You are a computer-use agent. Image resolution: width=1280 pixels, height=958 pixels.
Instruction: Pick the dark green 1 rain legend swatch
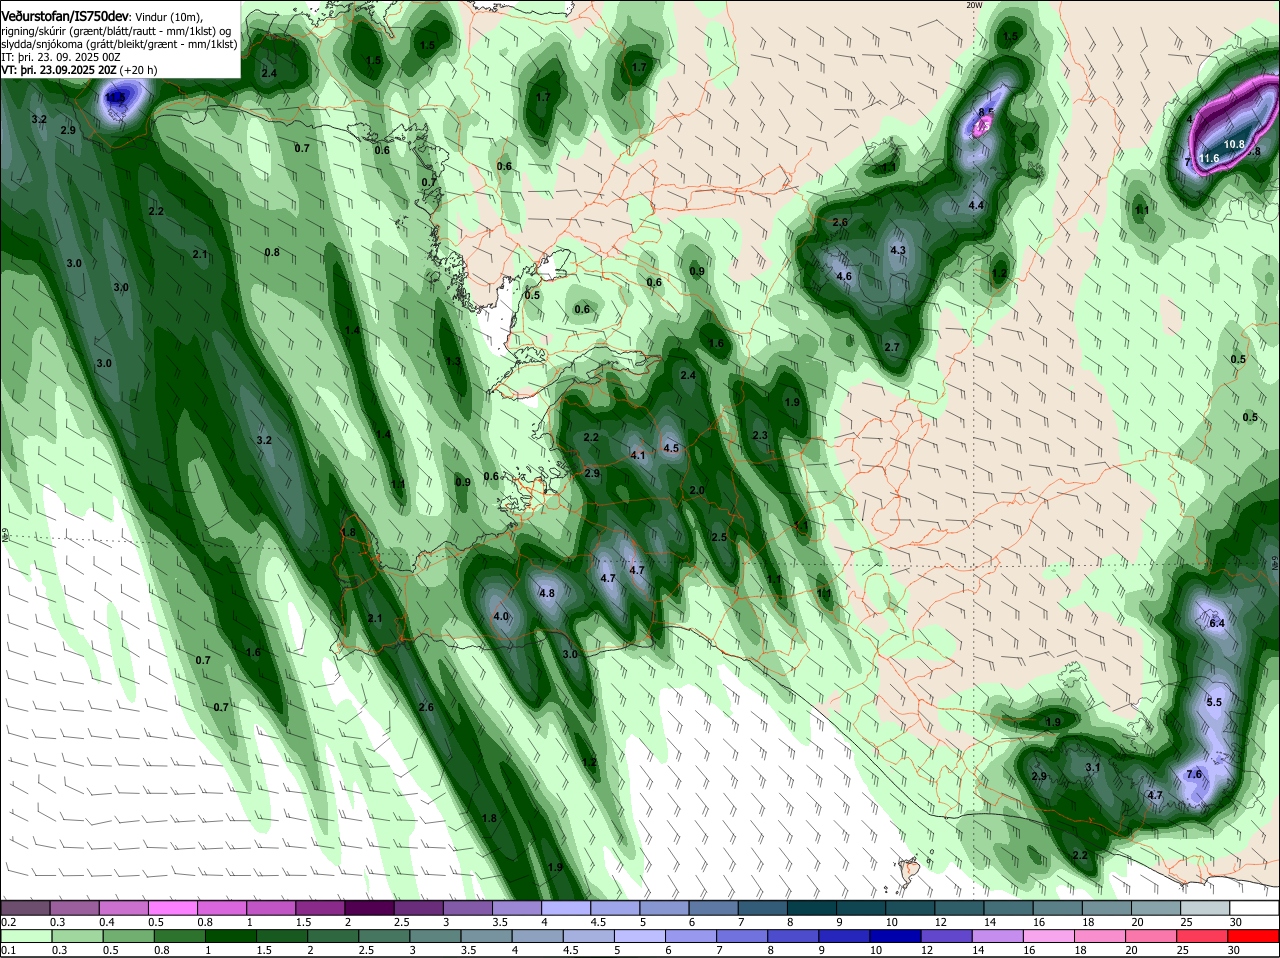[x=231, y=937]
